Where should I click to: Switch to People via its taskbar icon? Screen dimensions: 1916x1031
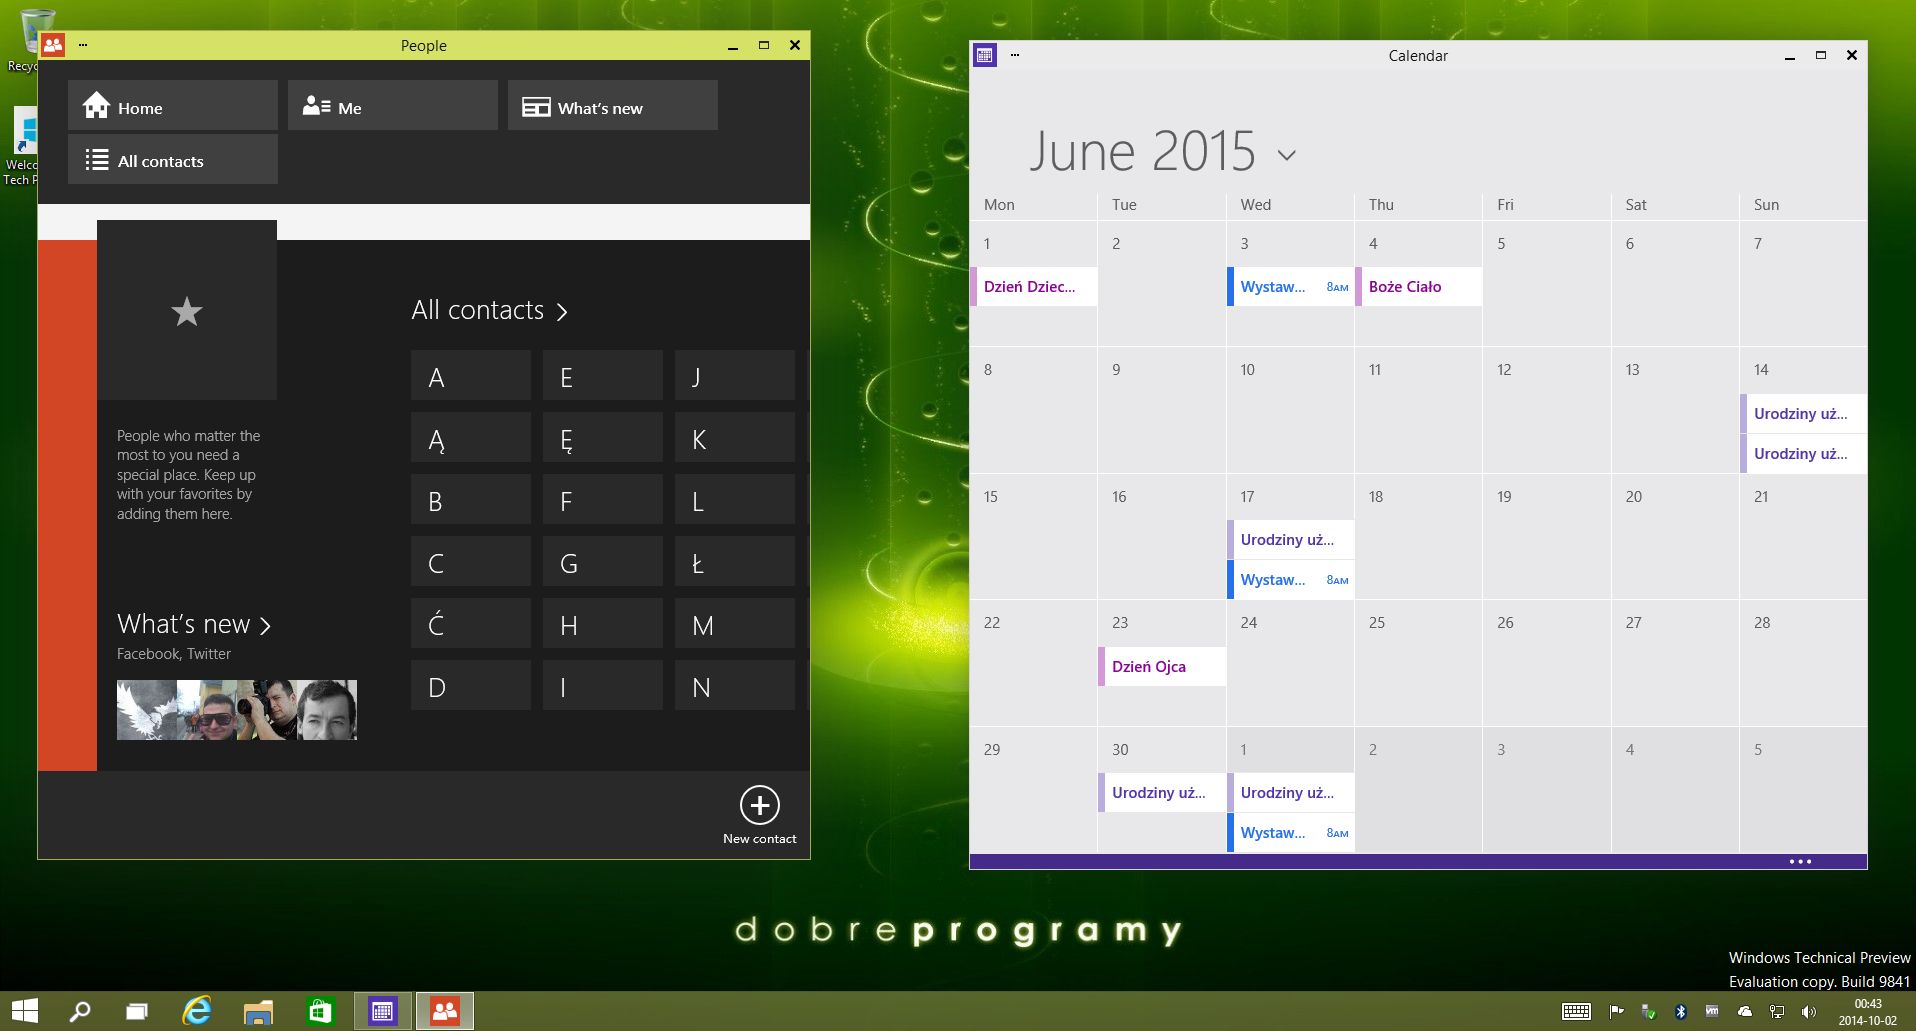(x=445, y=1011)
